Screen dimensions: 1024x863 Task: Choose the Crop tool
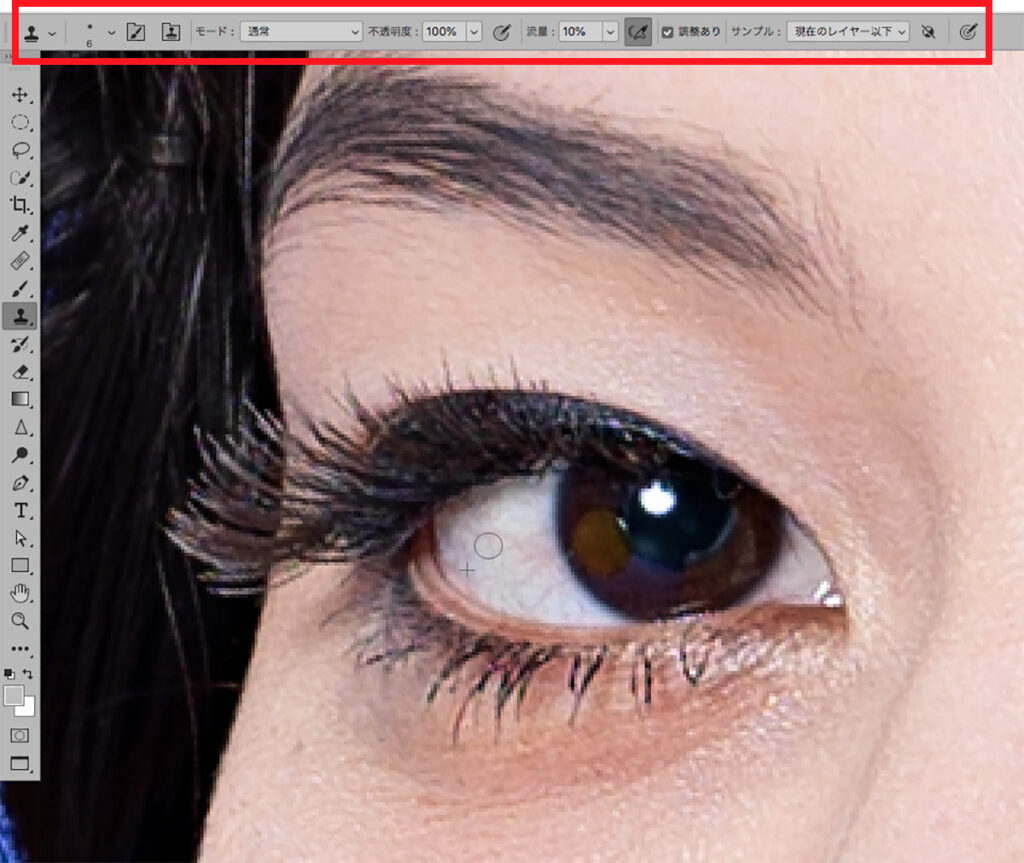click(19, 206)
